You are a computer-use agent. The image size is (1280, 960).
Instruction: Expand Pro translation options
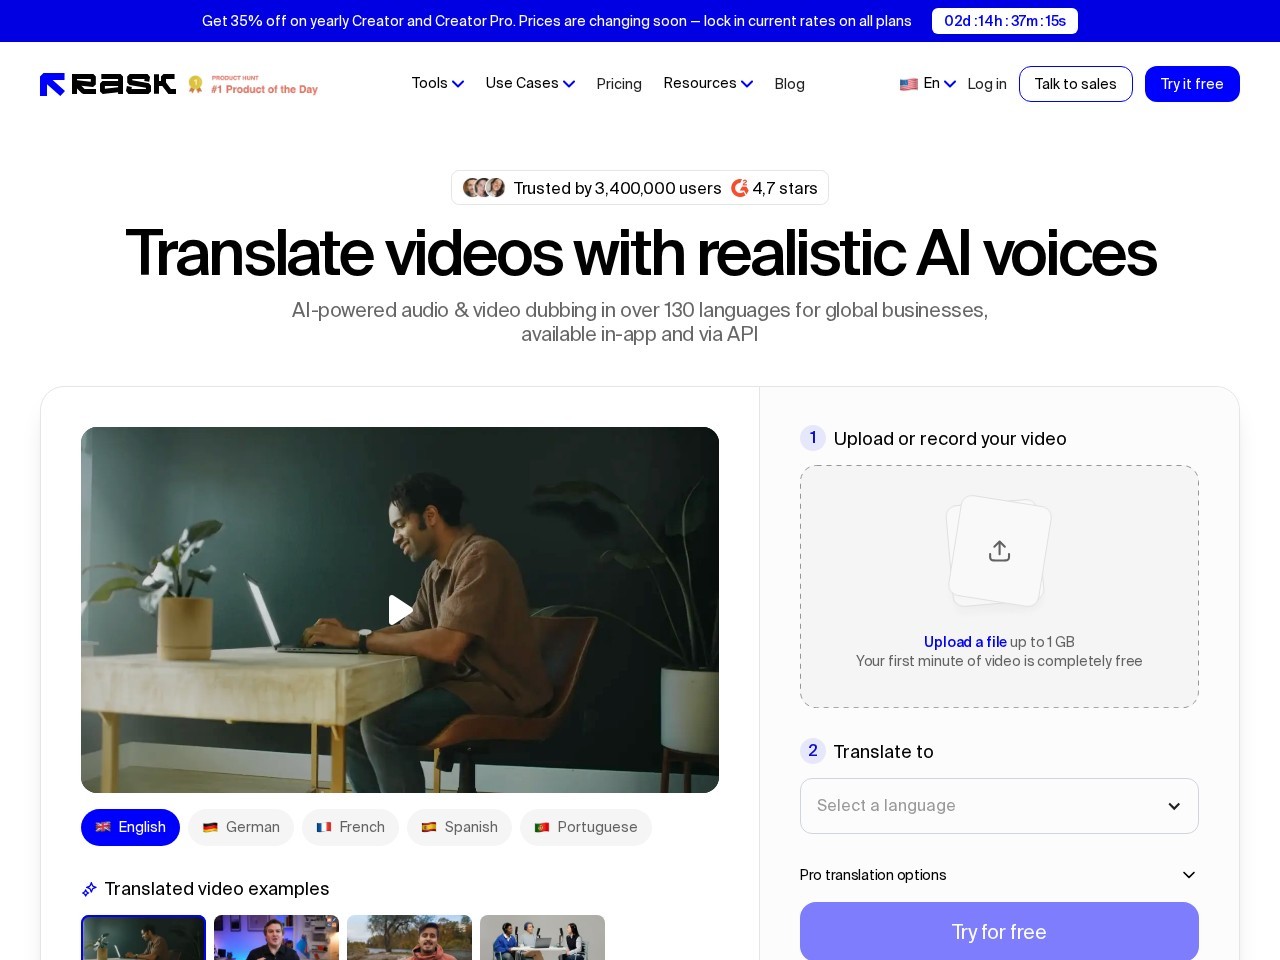(999, 875)
